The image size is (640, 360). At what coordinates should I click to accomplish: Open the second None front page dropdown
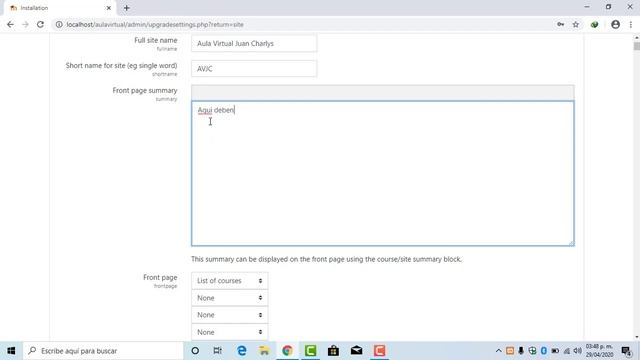pos(230,315)
